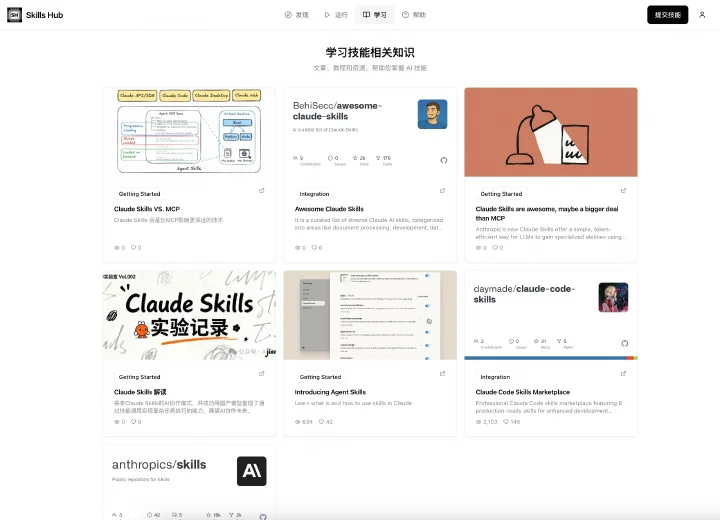Like the Claude Skills 解读 card
This screenshot has width=720, height=520.
pos(133,422)
